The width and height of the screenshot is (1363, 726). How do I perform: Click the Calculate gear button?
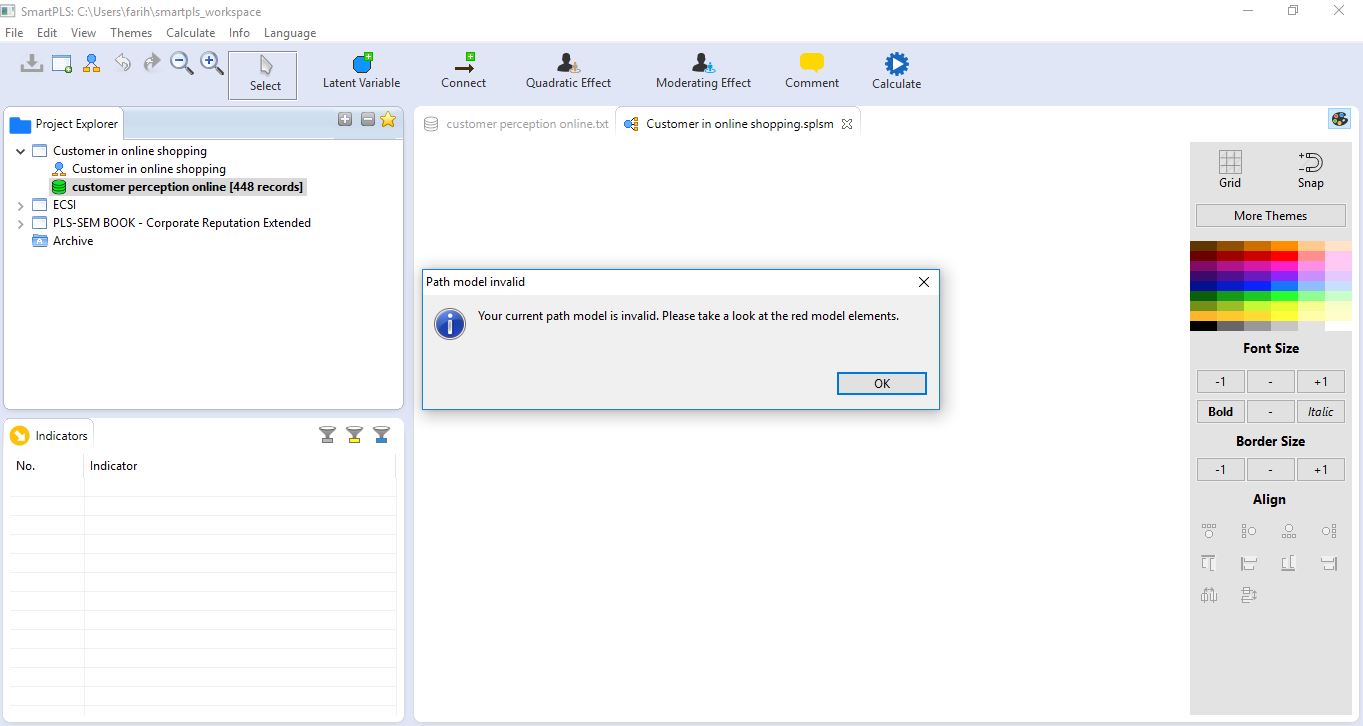(896, 71)
